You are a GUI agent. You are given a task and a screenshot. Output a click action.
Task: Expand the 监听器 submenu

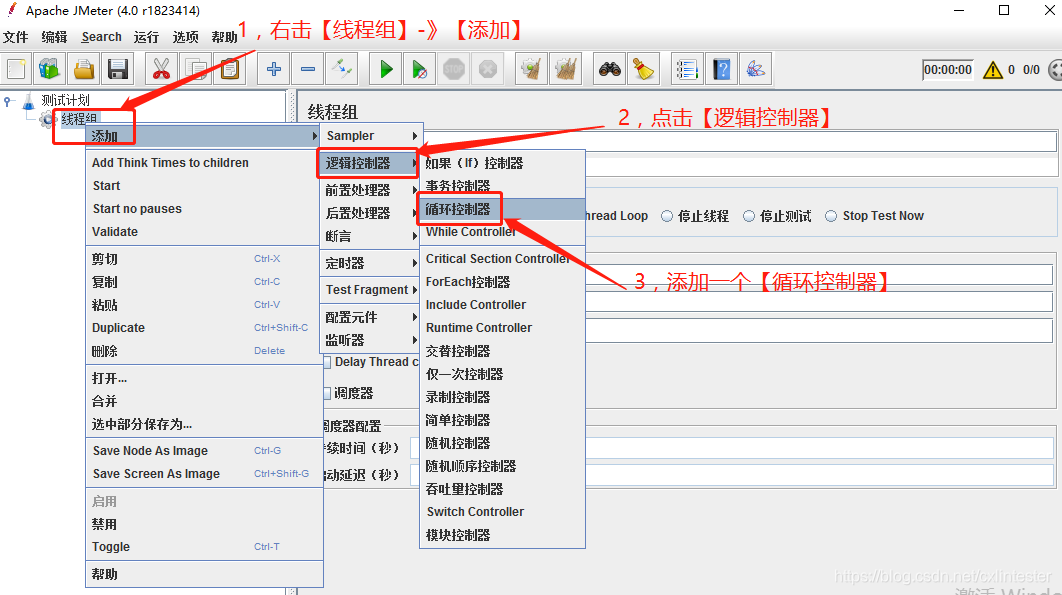point(371,340)
